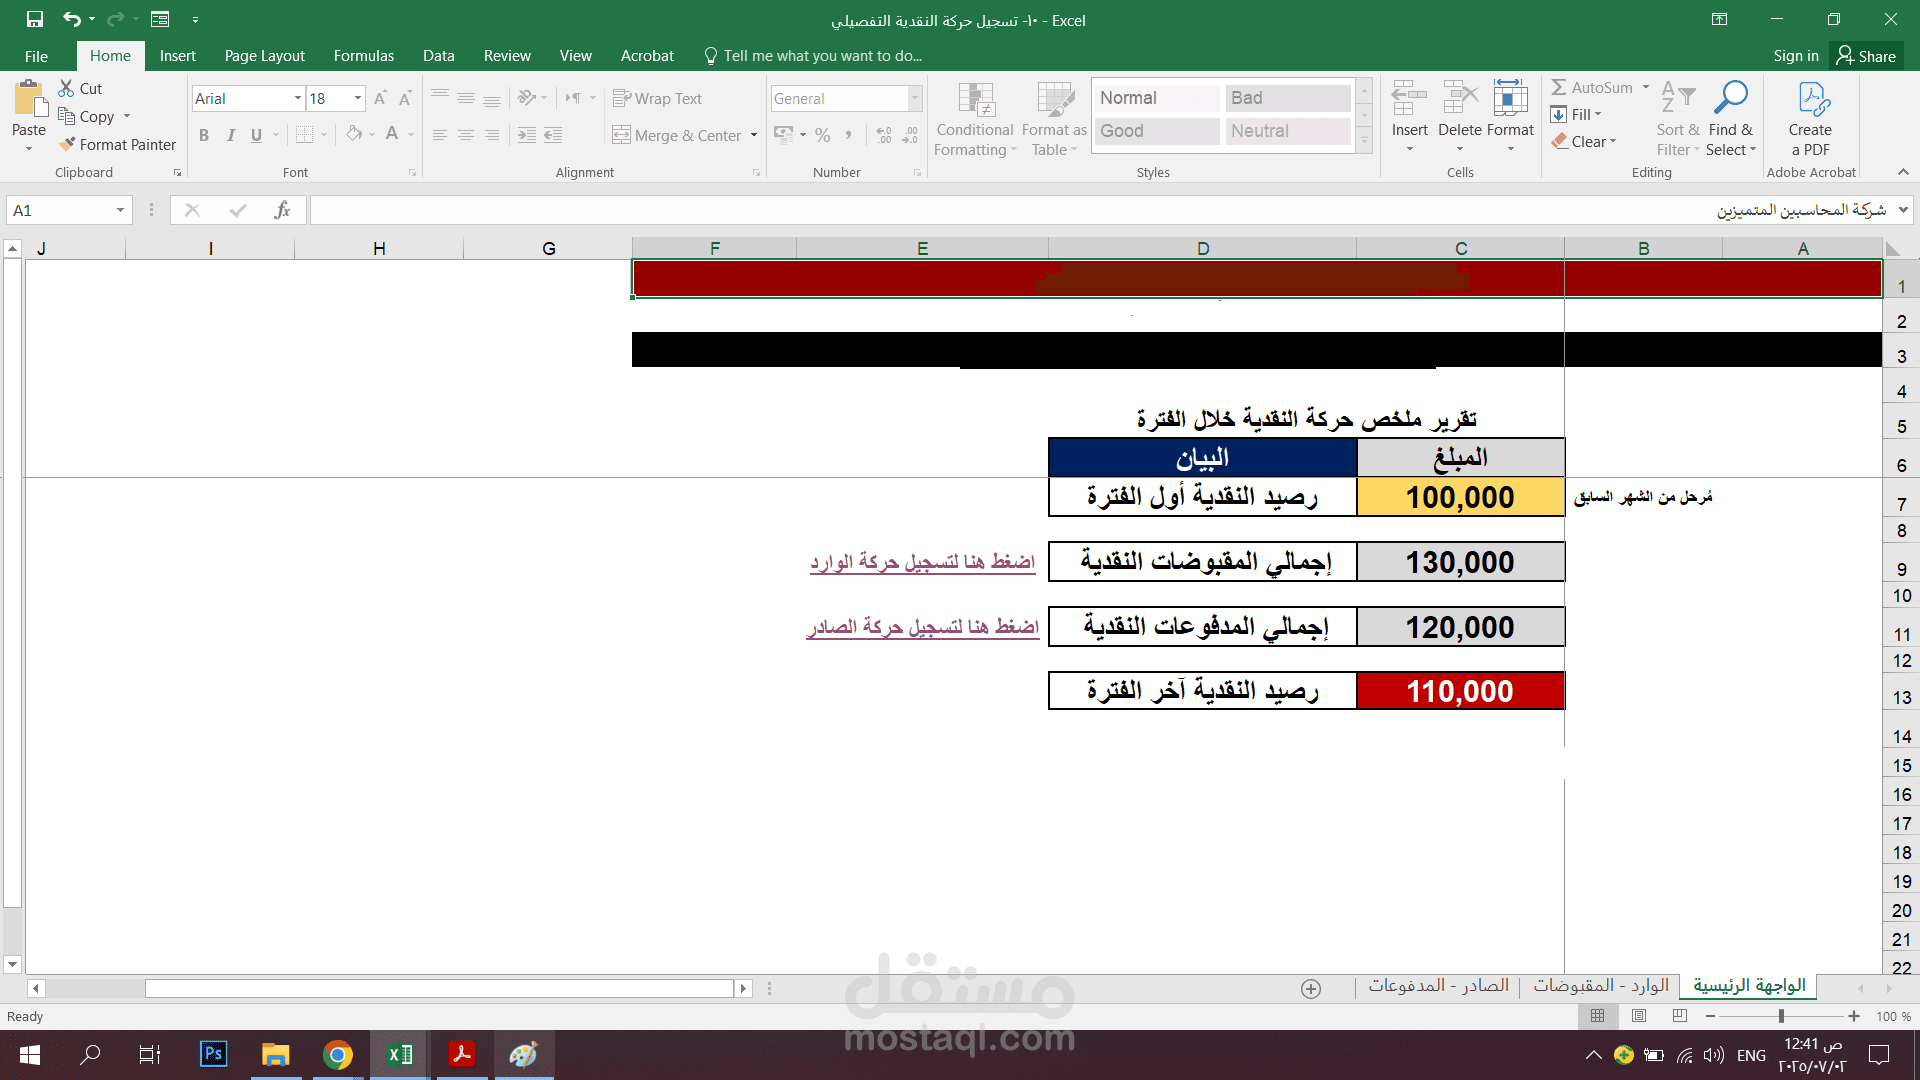
Task: Open the File menu
Action: [x=36, y=56]
